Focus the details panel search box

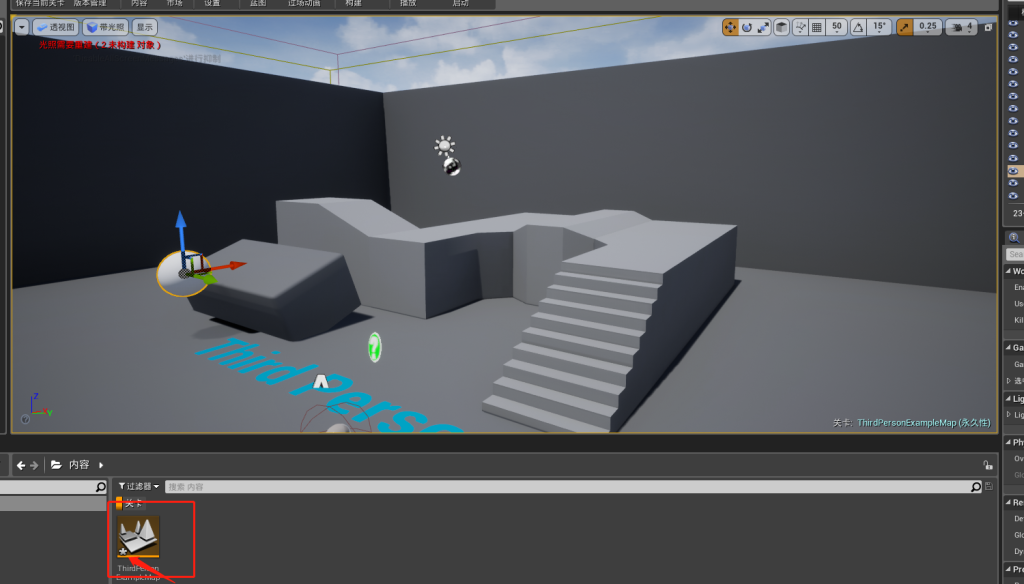pyautogui.click(x=1015, y=254)
